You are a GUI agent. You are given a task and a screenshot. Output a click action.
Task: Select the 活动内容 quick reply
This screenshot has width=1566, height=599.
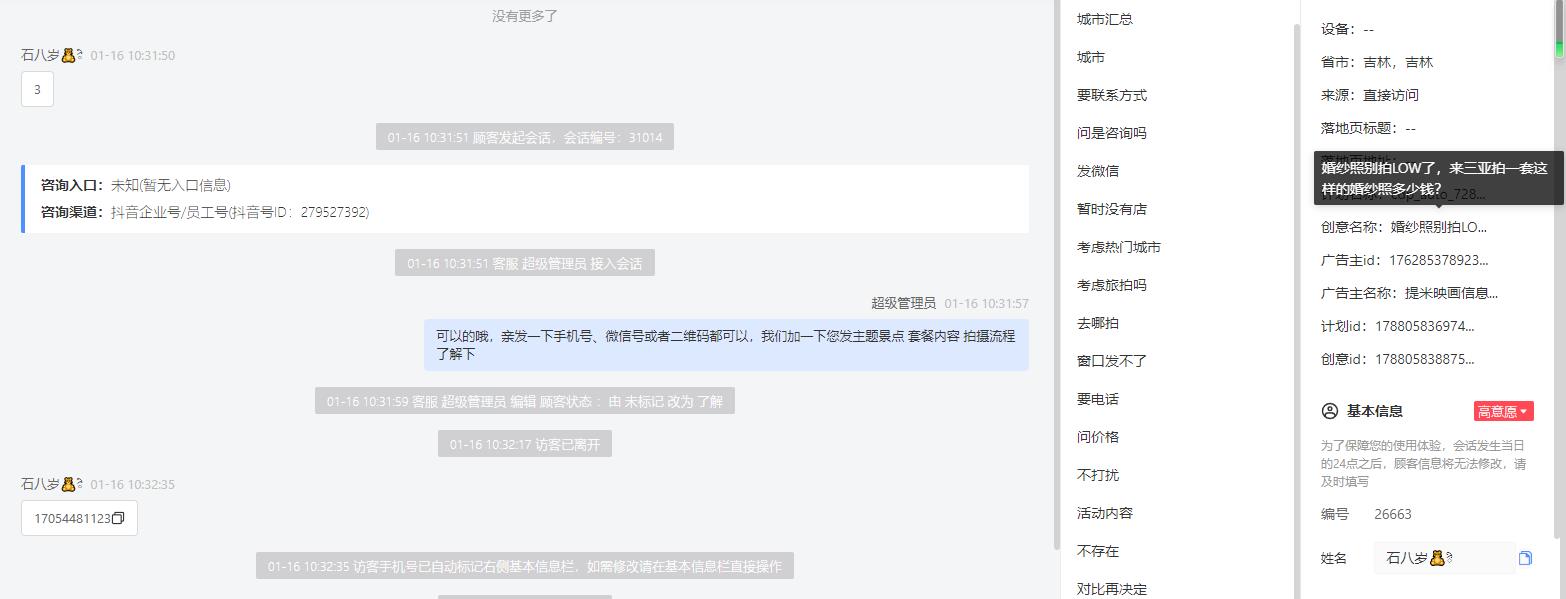(x=1105, y=513)
